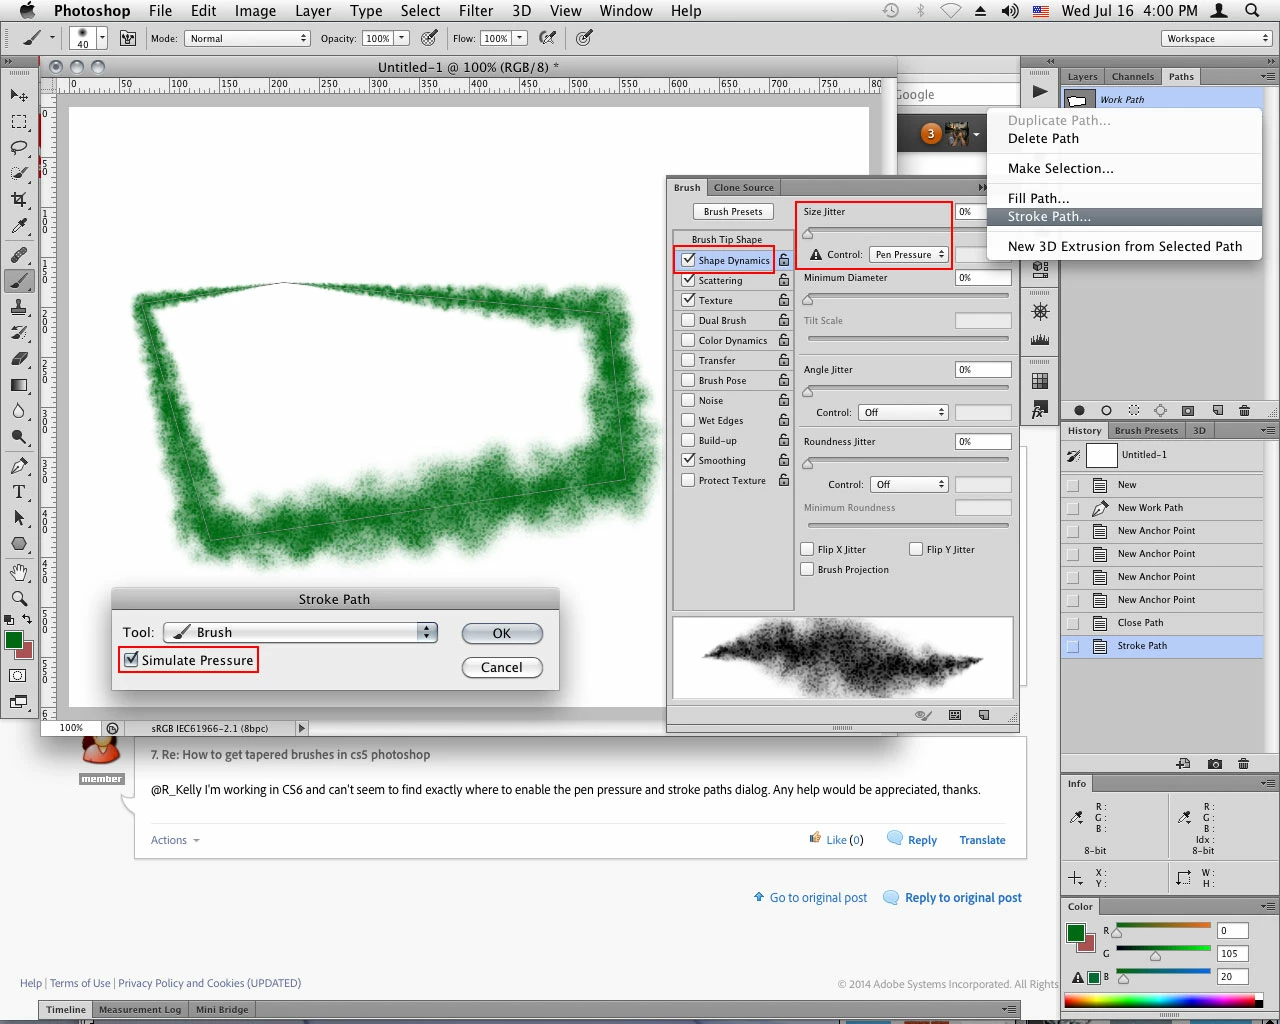Open Stroke Path Tool Brush dropdown

pos(300,632)
